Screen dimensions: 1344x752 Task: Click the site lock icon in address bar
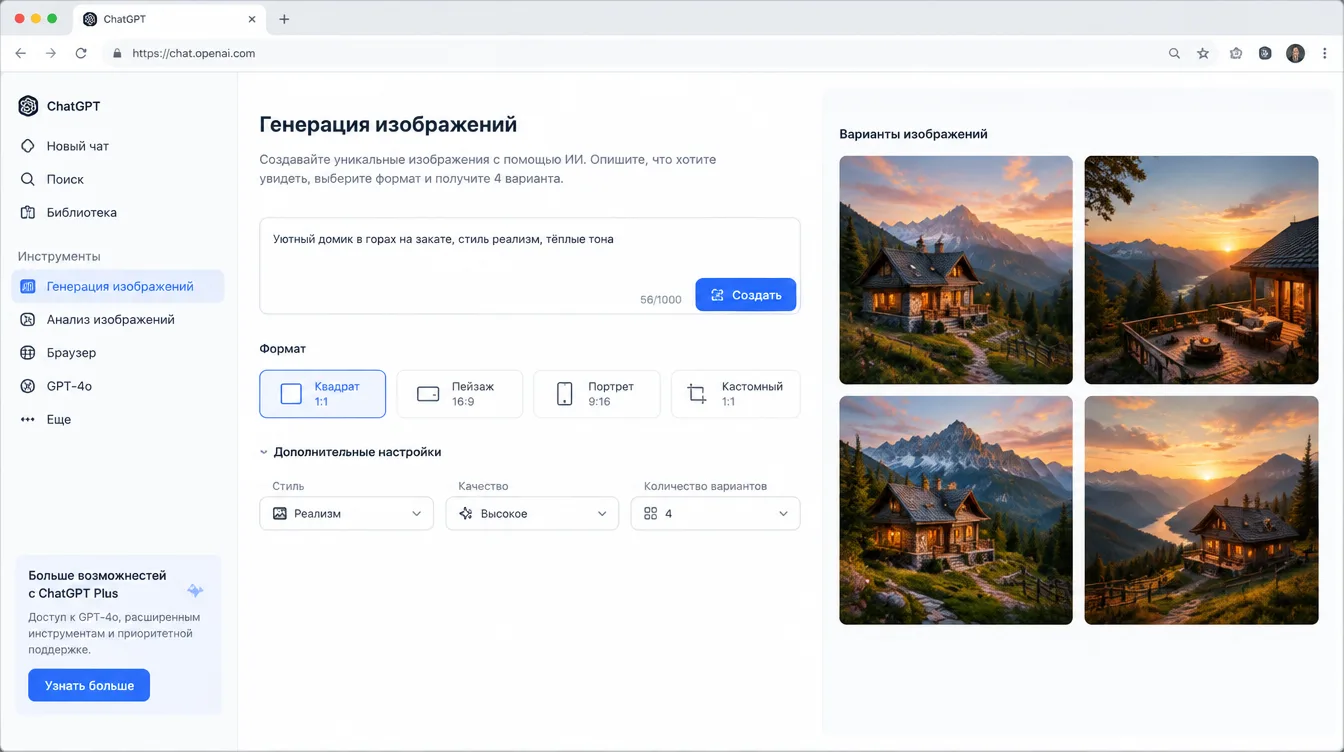pos(117,53)
